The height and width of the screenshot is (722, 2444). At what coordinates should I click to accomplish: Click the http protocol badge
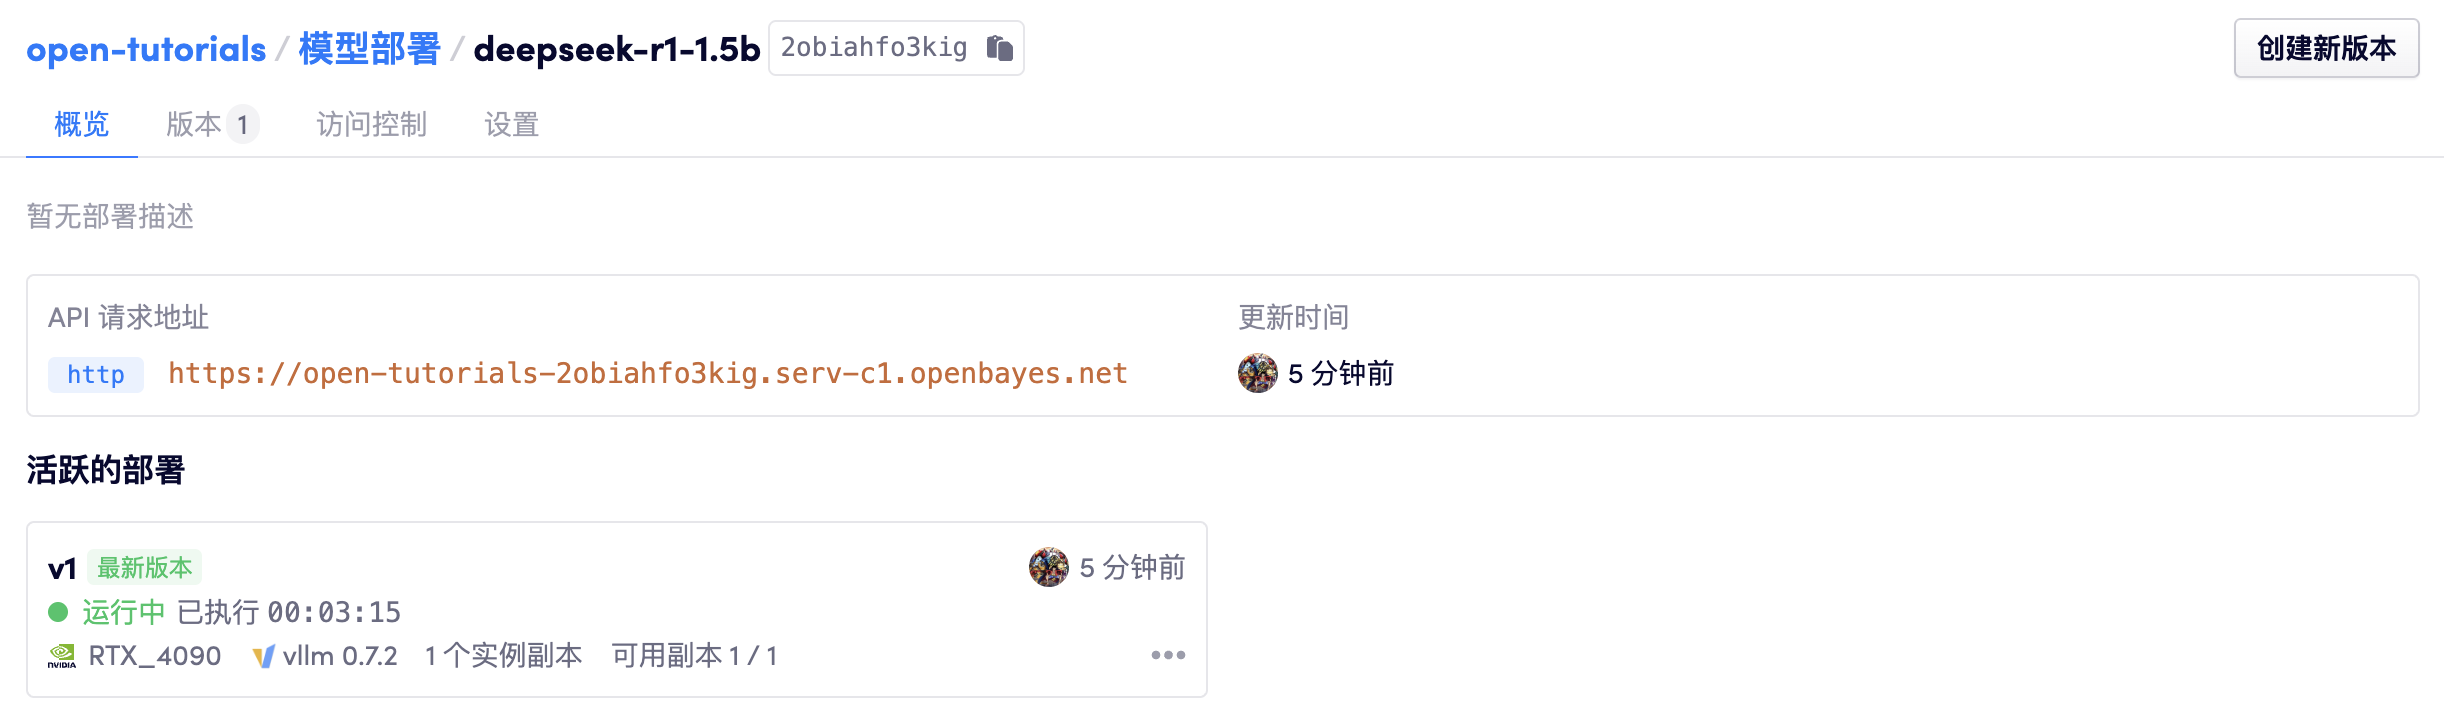pyautogui.click(x=94, y=375)
